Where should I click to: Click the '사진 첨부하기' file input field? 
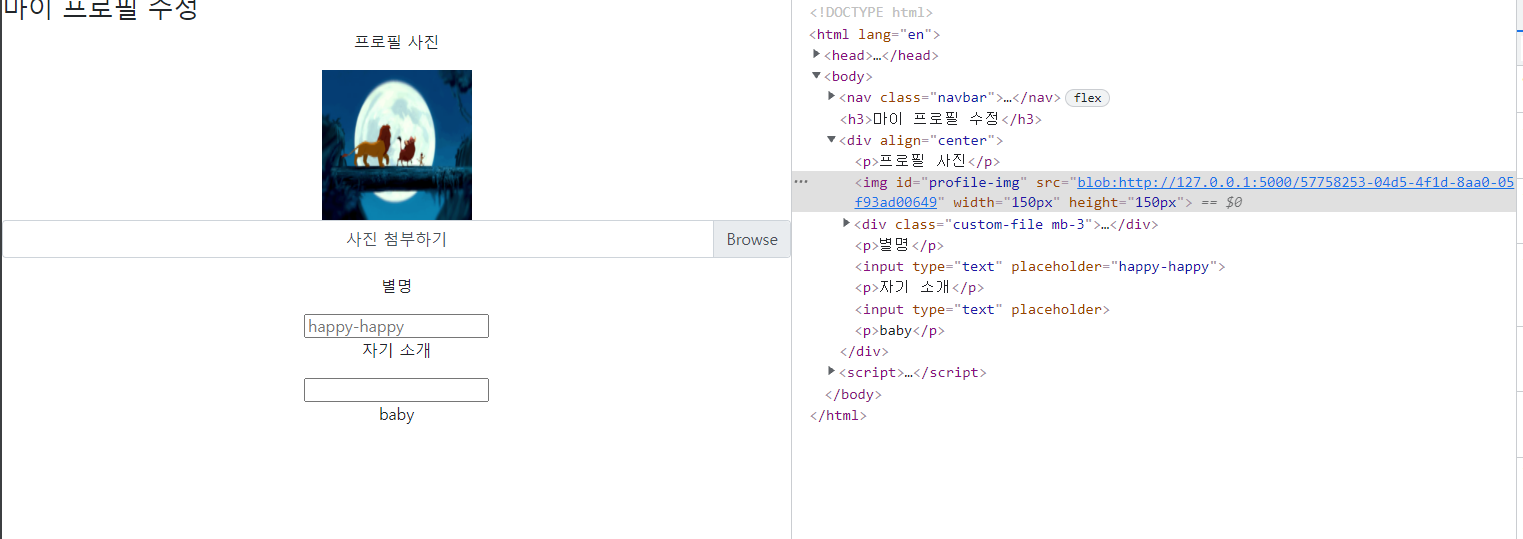click(x=358, y=239)
